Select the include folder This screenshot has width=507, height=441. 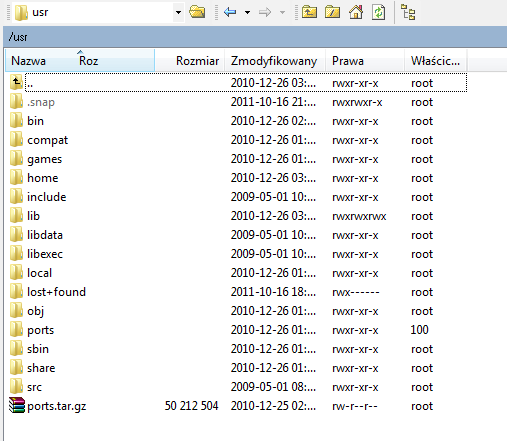point(47,197)
